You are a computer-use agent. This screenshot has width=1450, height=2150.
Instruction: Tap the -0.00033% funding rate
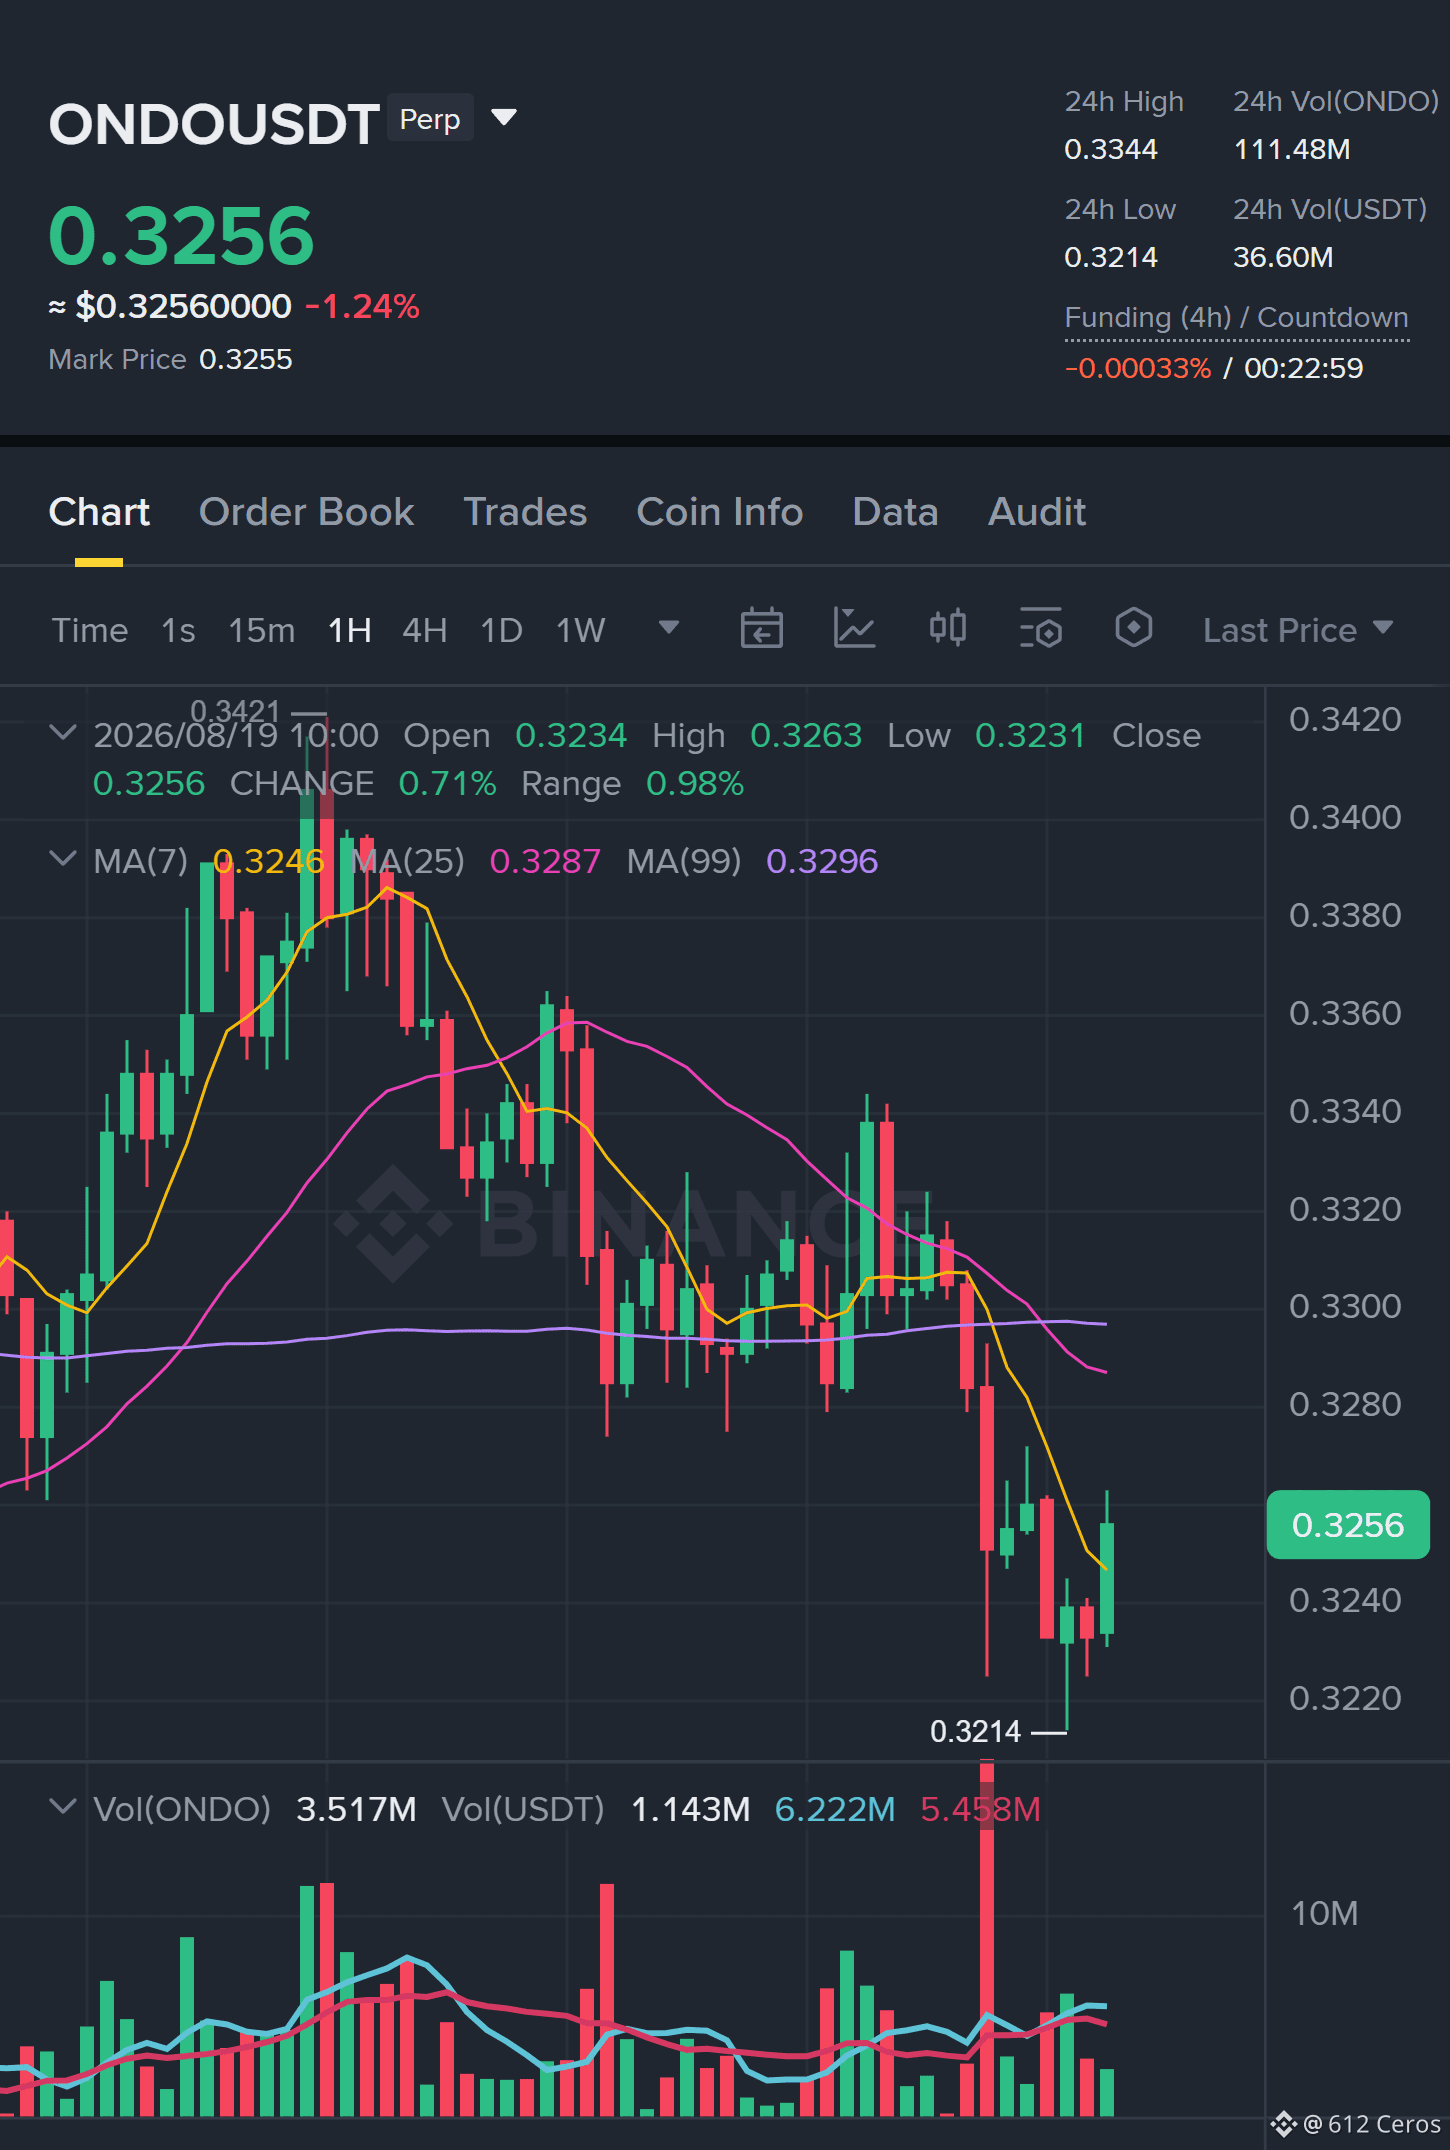[x=1138, y=368]
